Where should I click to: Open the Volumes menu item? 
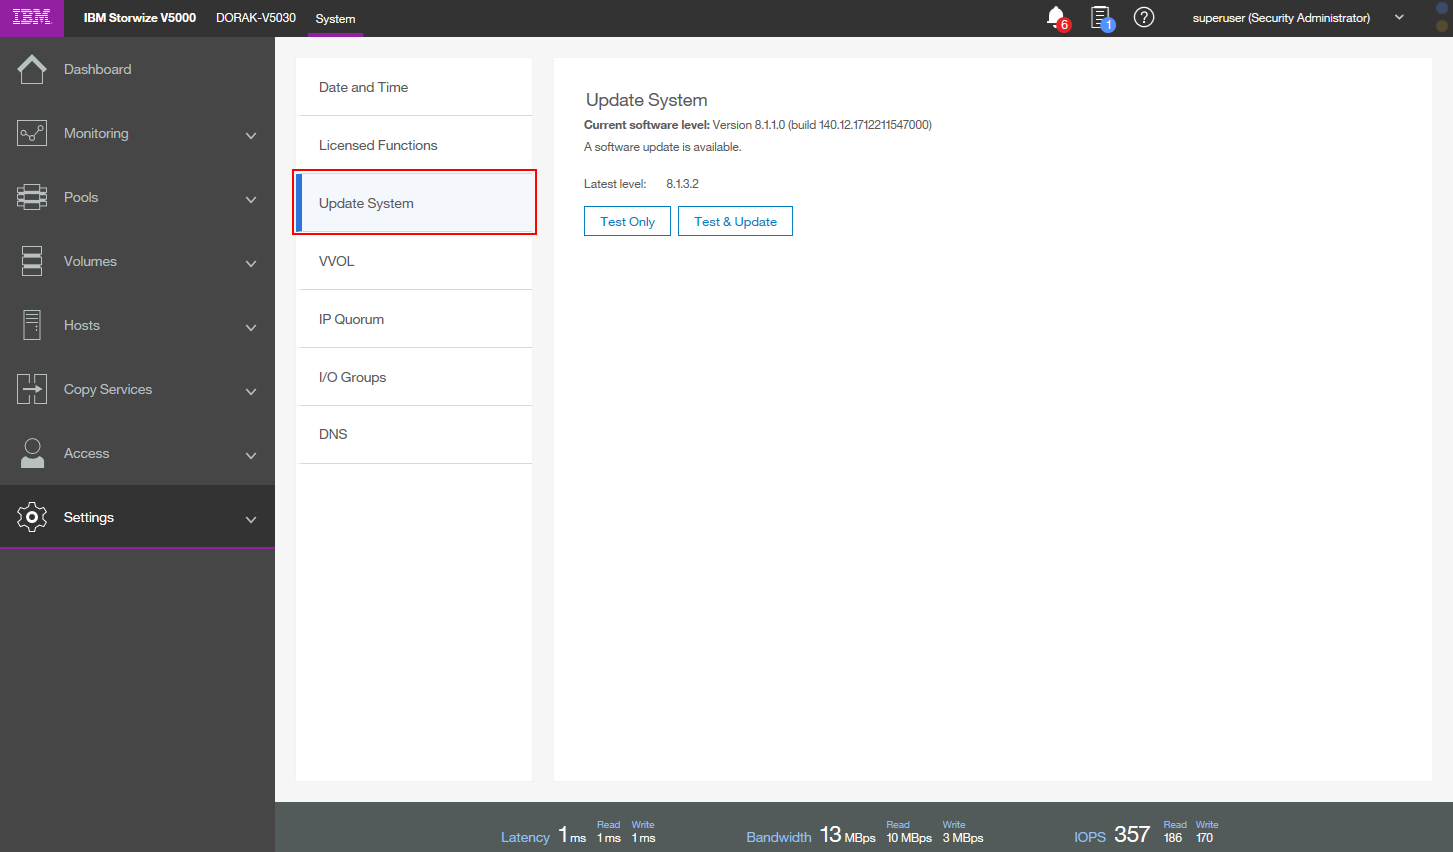[x=137, y=261]
